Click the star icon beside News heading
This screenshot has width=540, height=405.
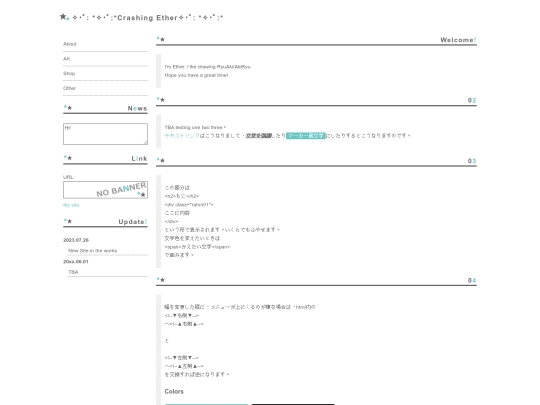(68, 108)
